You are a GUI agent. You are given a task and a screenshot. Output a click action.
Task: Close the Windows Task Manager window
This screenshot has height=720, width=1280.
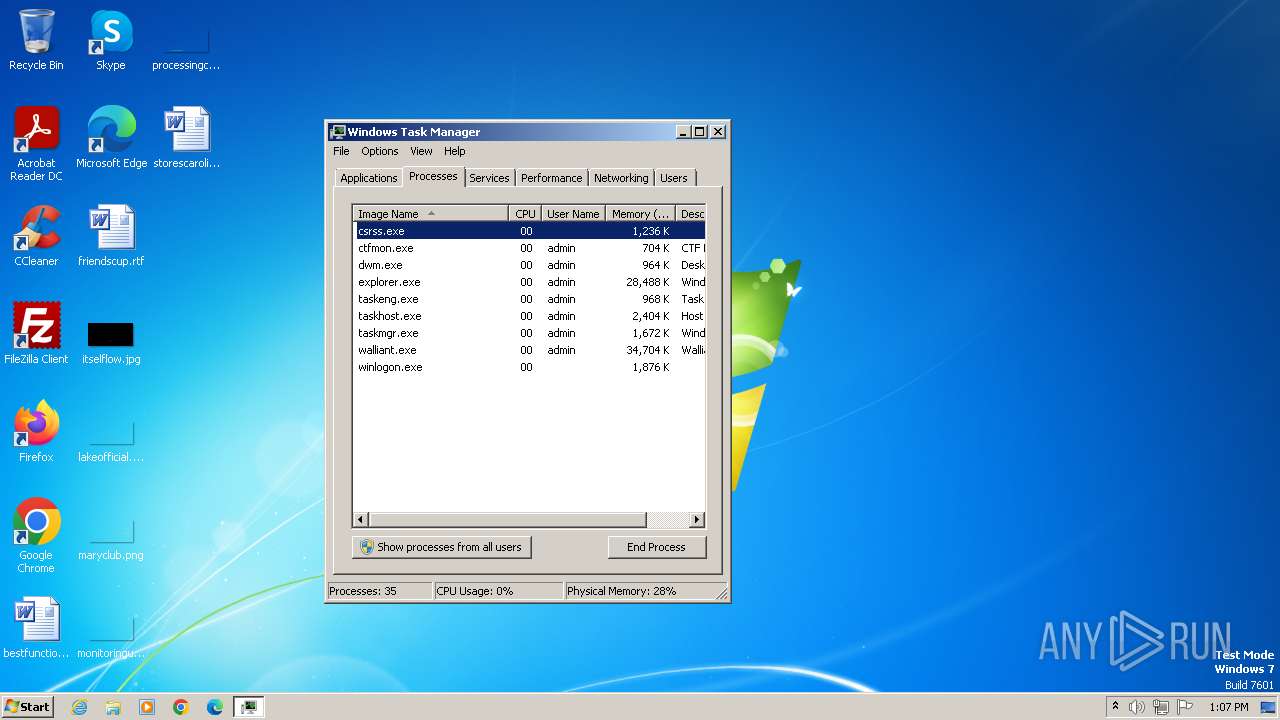point(717,132)
